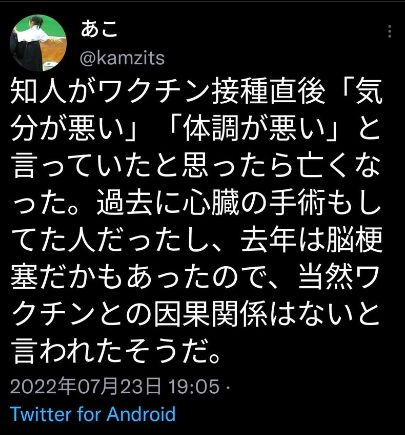Open あこ's profile picture
The width and height of the screenshot is (405, 435).
(38, 43)
